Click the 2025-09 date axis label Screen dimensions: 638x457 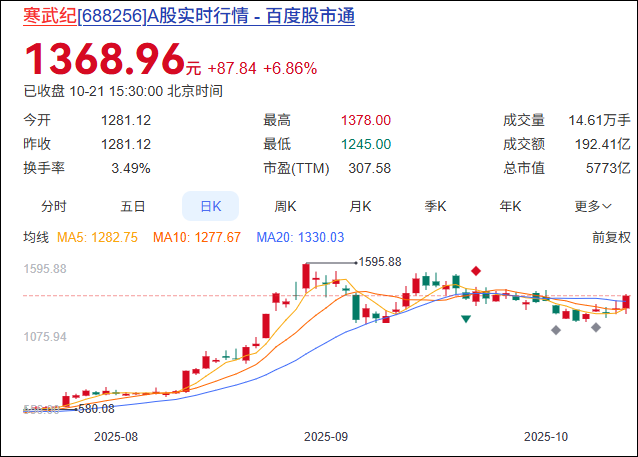click(x=325, y=437)
